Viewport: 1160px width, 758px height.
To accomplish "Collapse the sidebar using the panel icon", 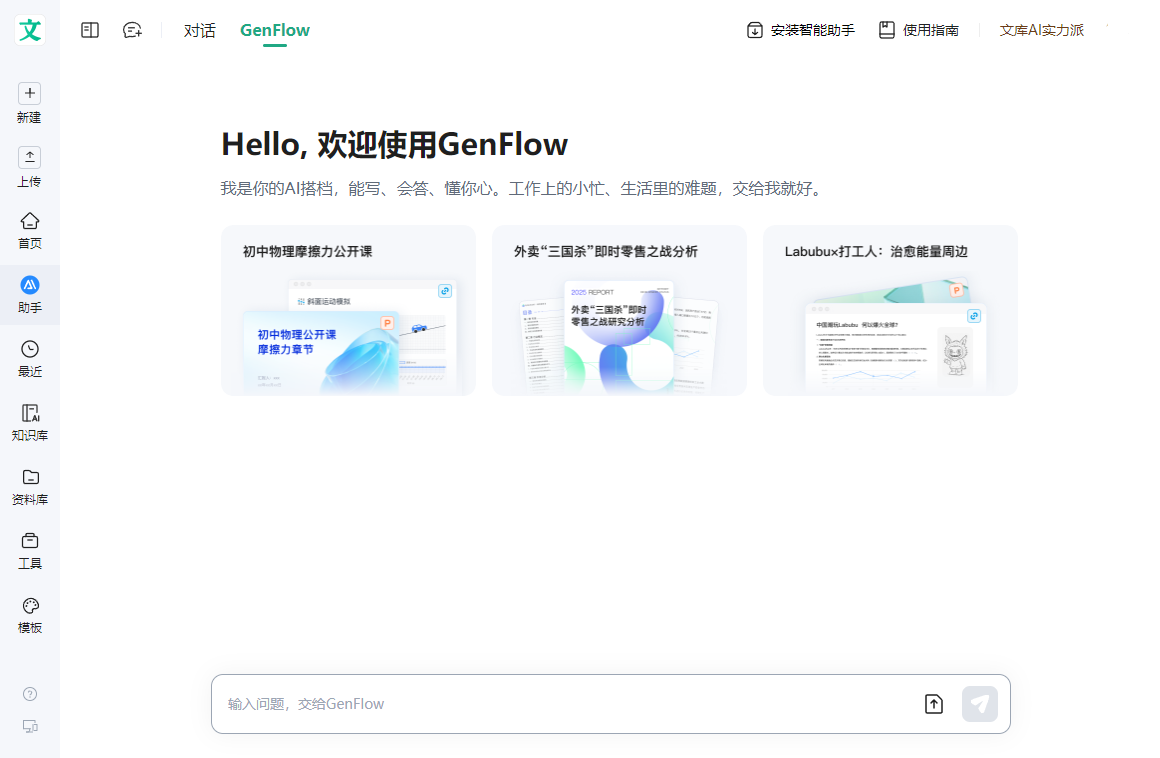I will pos(89,30).
